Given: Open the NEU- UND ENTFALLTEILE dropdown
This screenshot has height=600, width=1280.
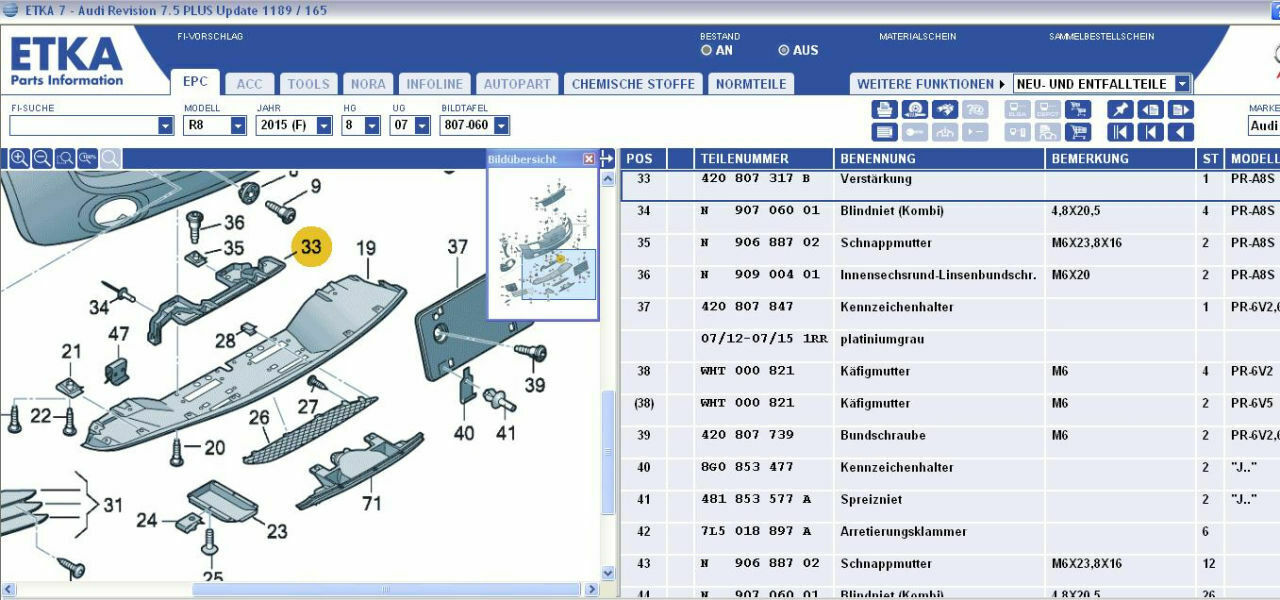Looking at the screenshot, I should click(x=1183, y=84).
